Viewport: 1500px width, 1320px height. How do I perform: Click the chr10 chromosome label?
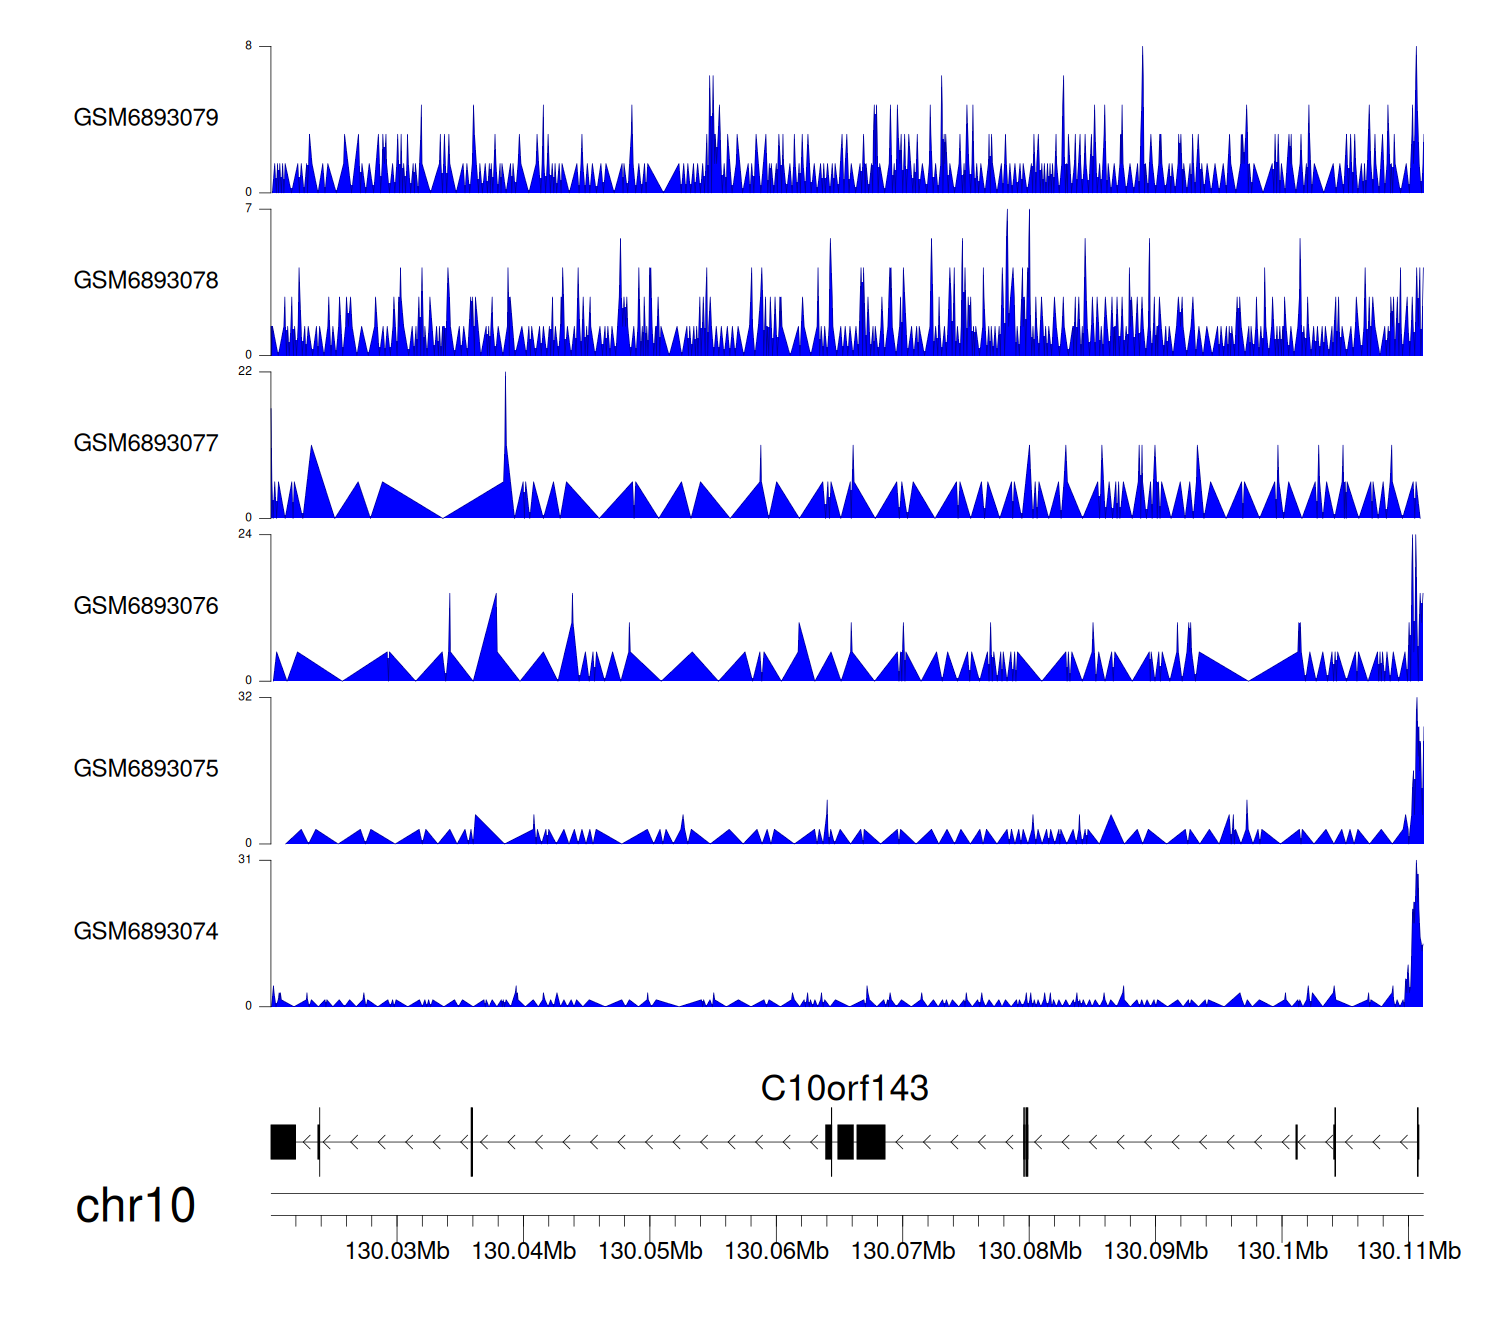point(135,1205)
